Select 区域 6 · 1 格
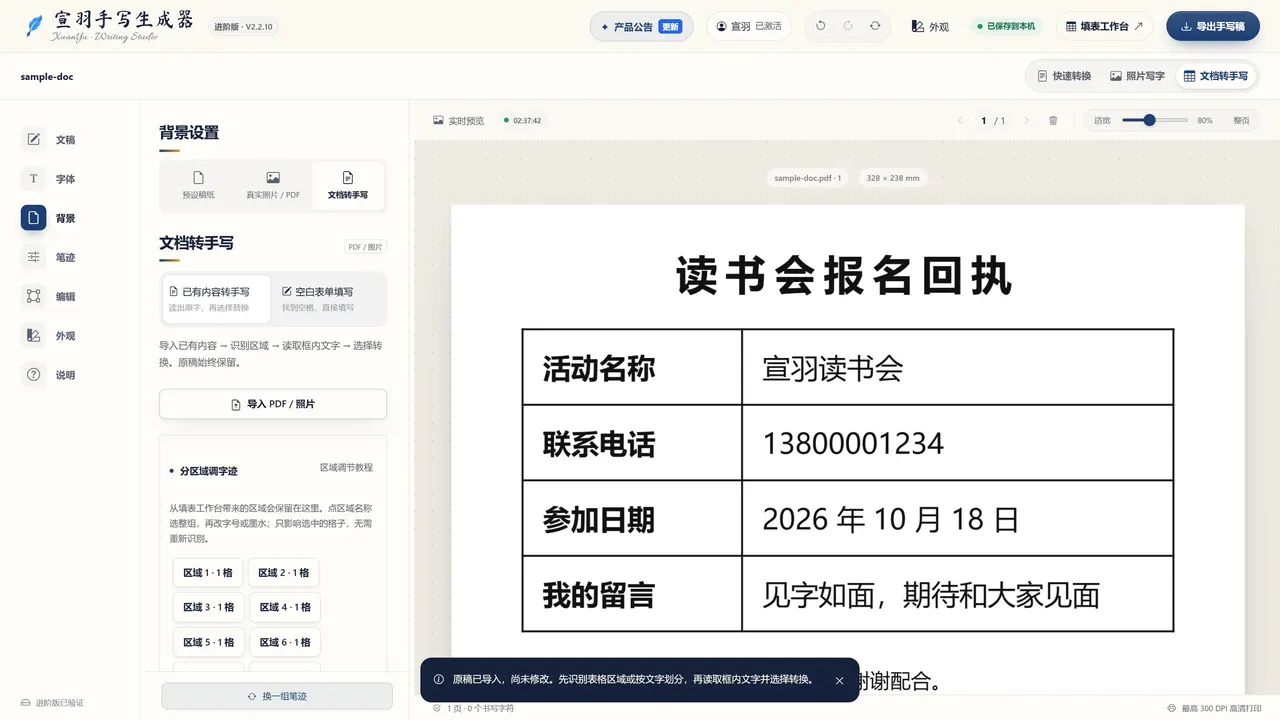 284,642
